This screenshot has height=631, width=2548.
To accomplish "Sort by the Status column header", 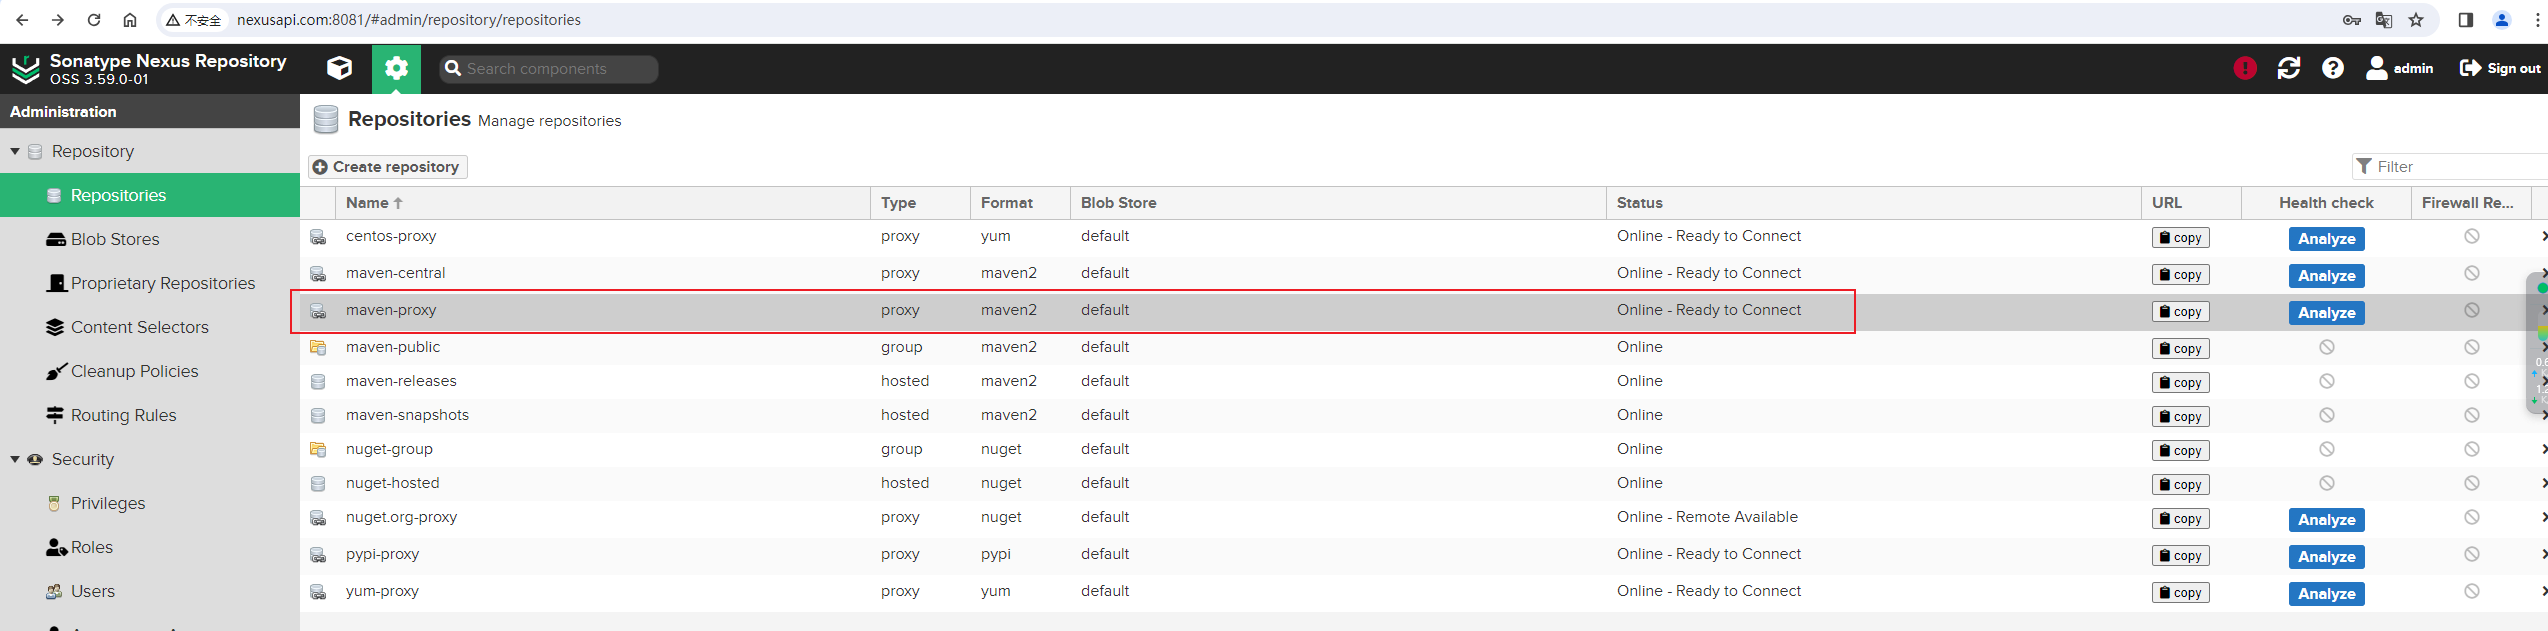I will [1874, 203].
